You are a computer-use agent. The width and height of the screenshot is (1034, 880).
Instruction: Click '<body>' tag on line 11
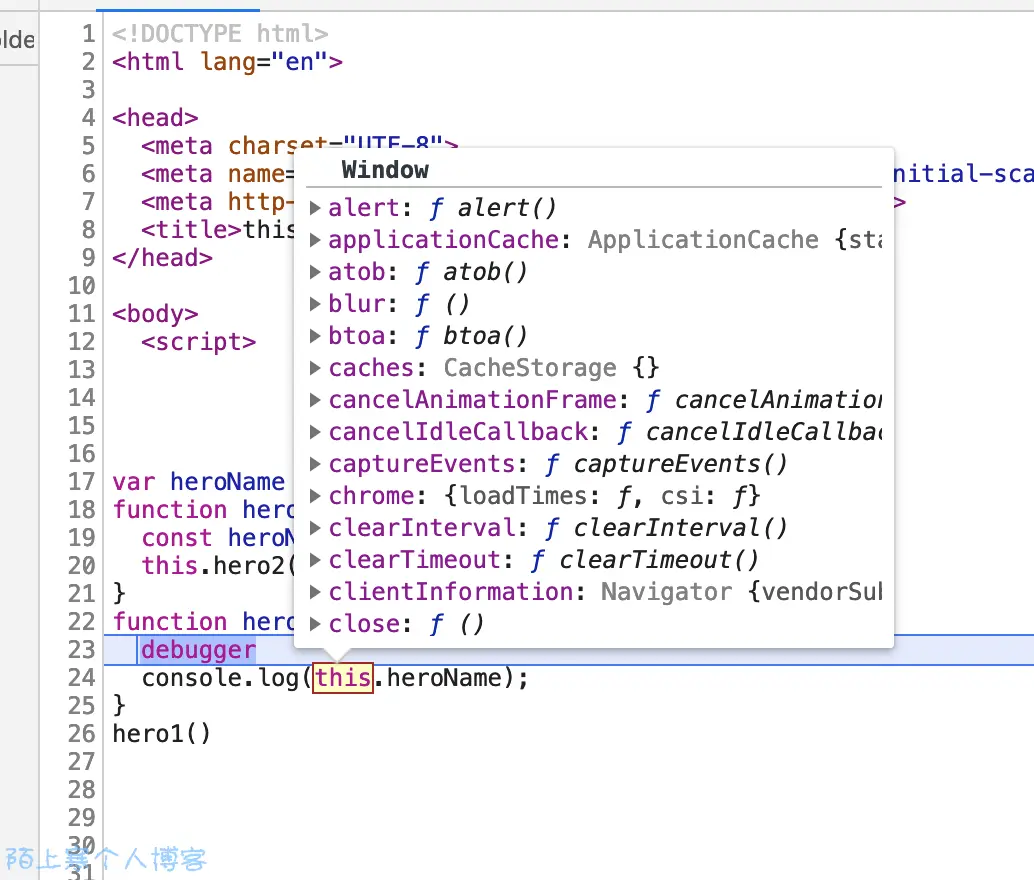pyautogui.click(x=155, y=314)
